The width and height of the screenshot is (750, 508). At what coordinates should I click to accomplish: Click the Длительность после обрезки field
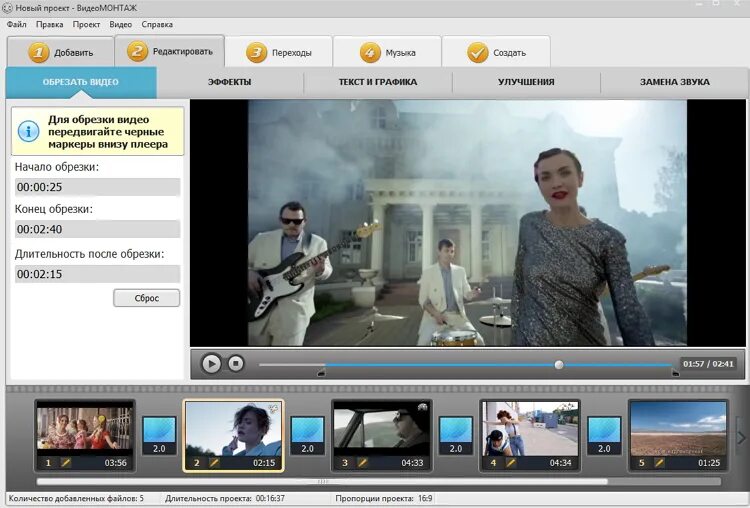pyautogui.click(x=97, y=274)
